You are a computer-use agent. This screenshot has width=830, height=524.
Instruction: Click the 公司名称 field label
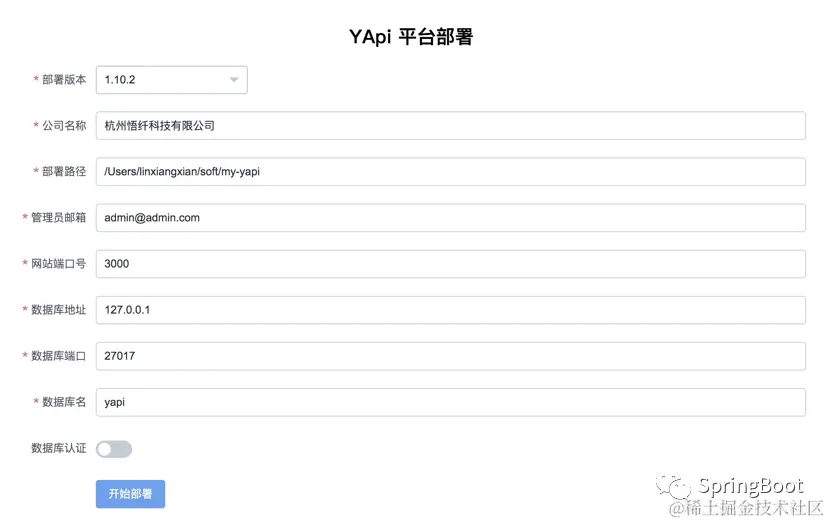pyautogui.click(x=64, y=125)
